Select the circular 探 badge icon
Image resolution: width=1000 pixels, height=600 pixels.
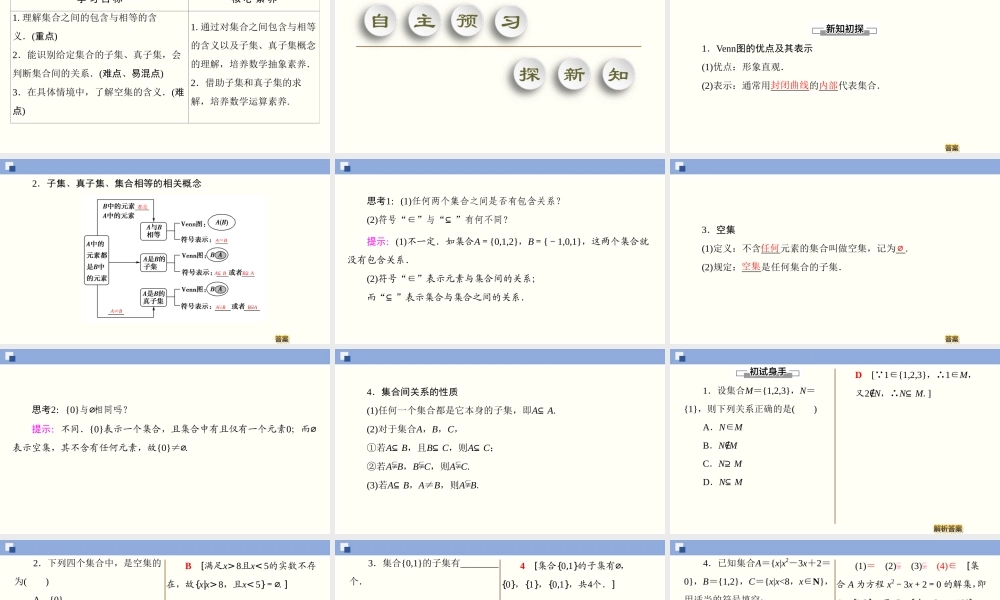528,74
